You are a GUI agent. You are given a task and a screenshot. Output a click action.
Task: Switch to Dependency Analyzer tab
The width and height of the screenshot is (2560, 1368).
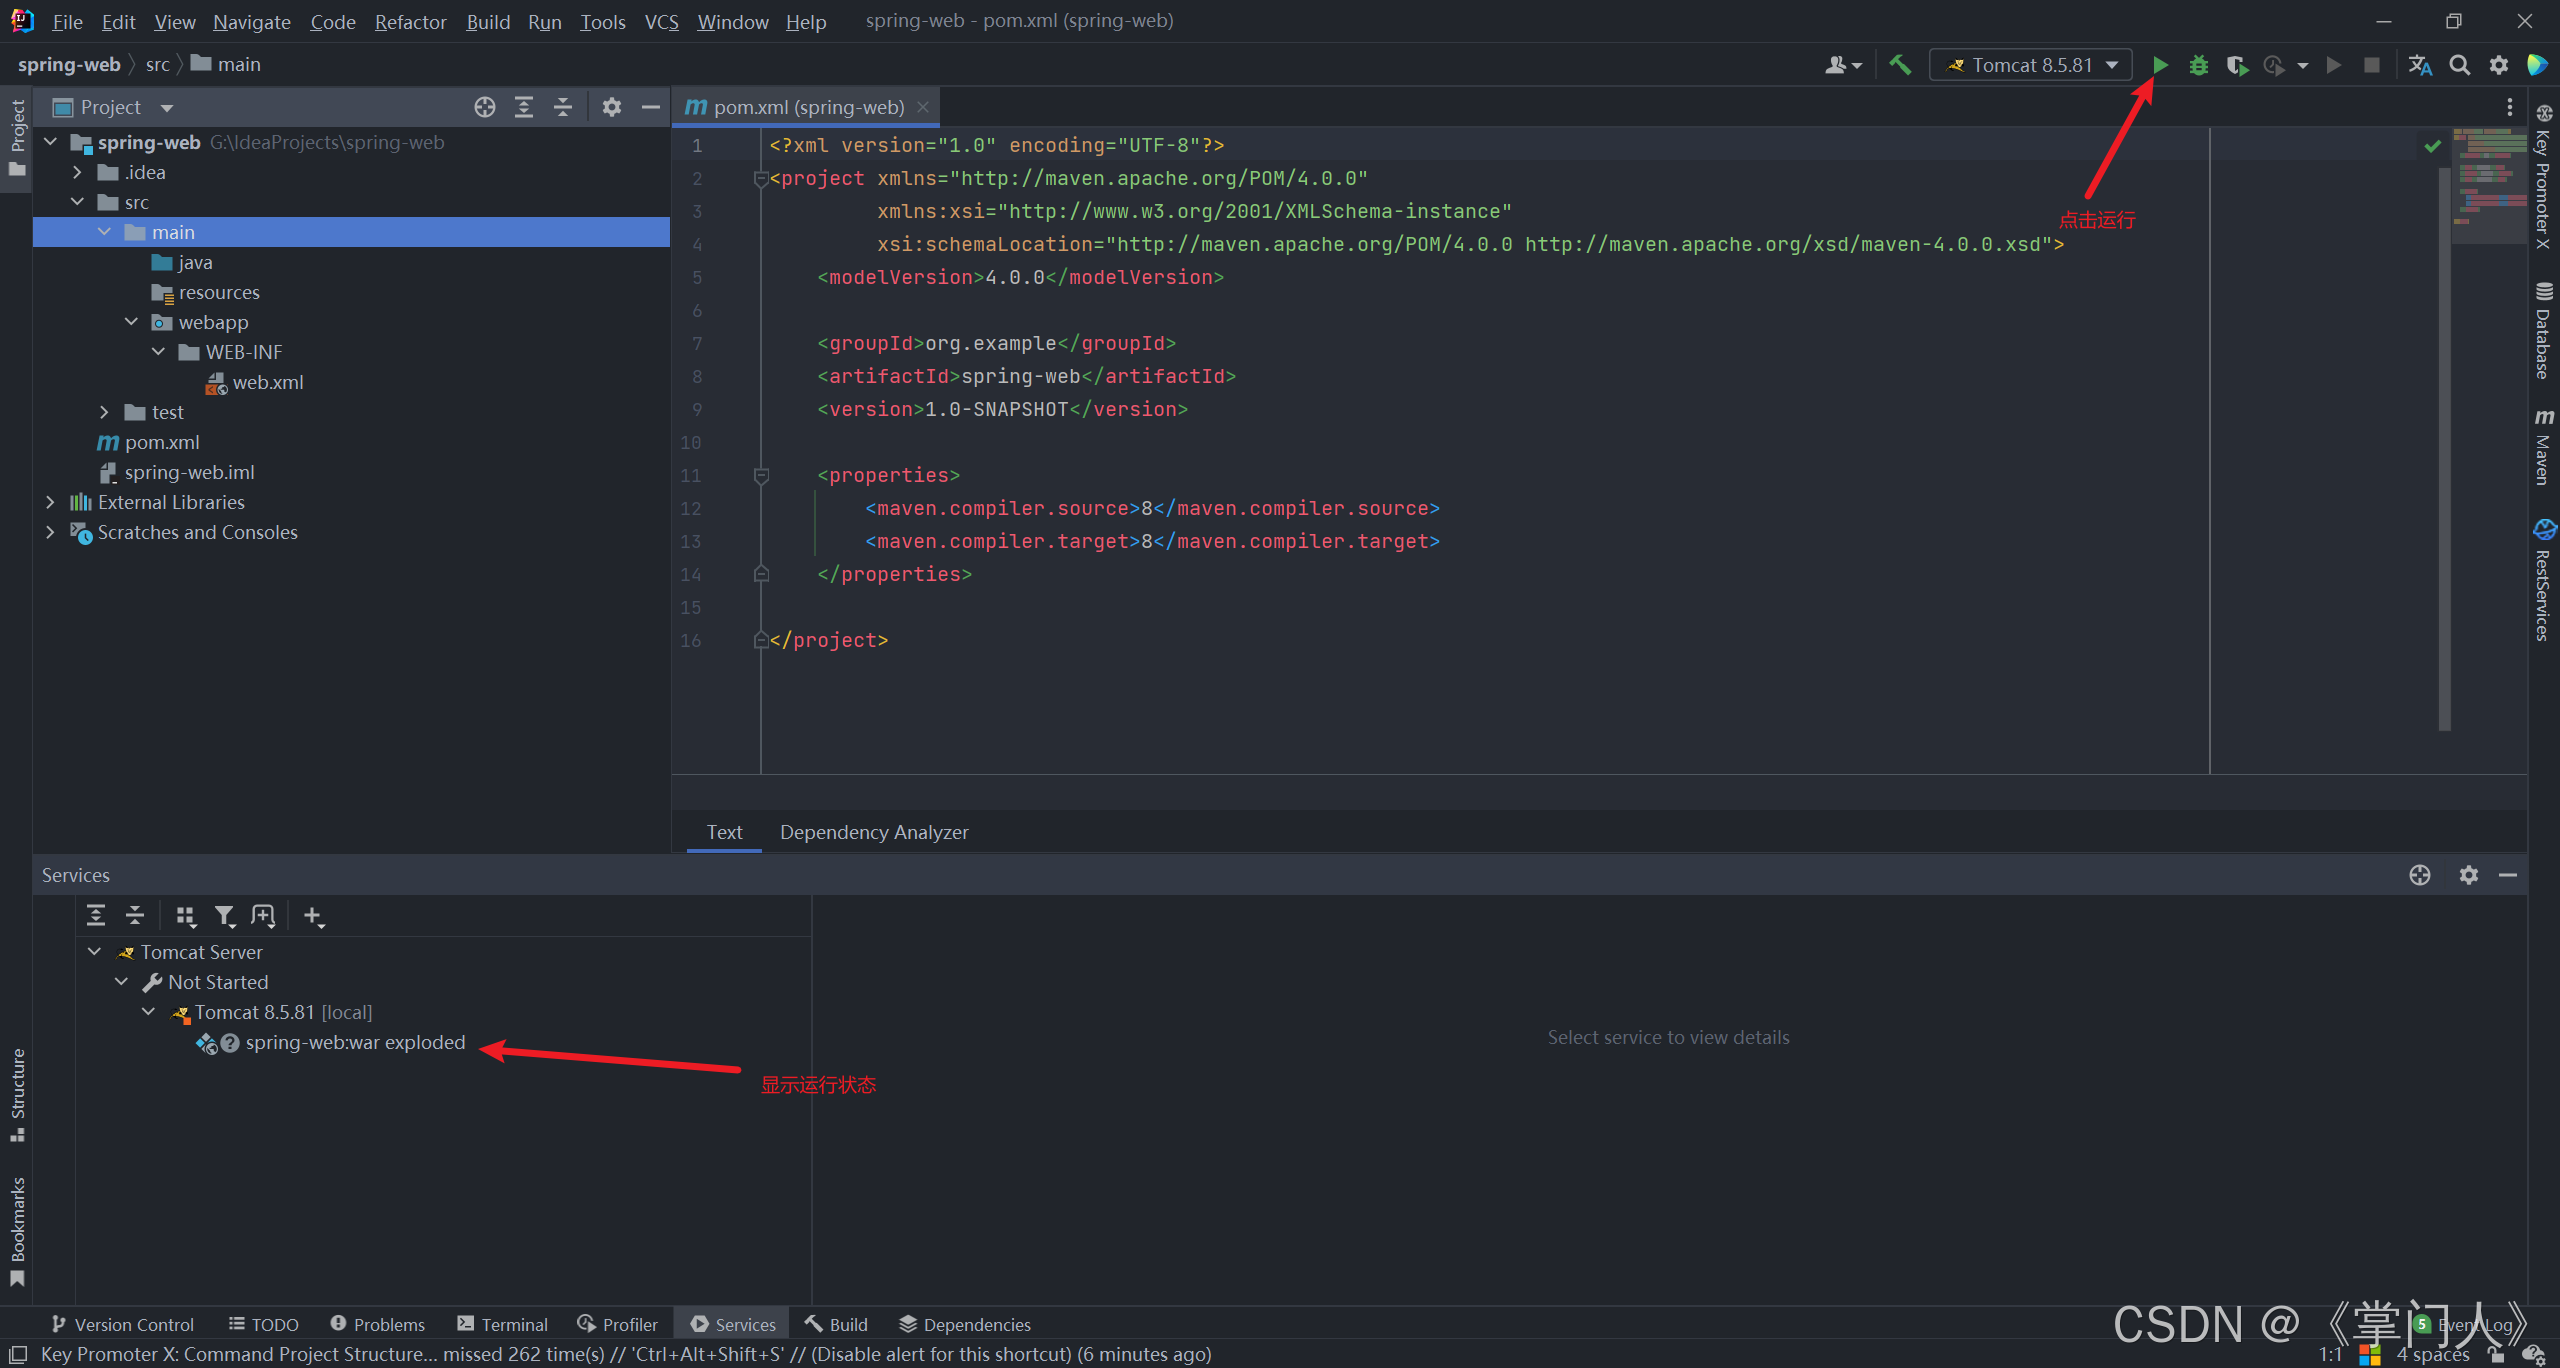tap(873, 832)
